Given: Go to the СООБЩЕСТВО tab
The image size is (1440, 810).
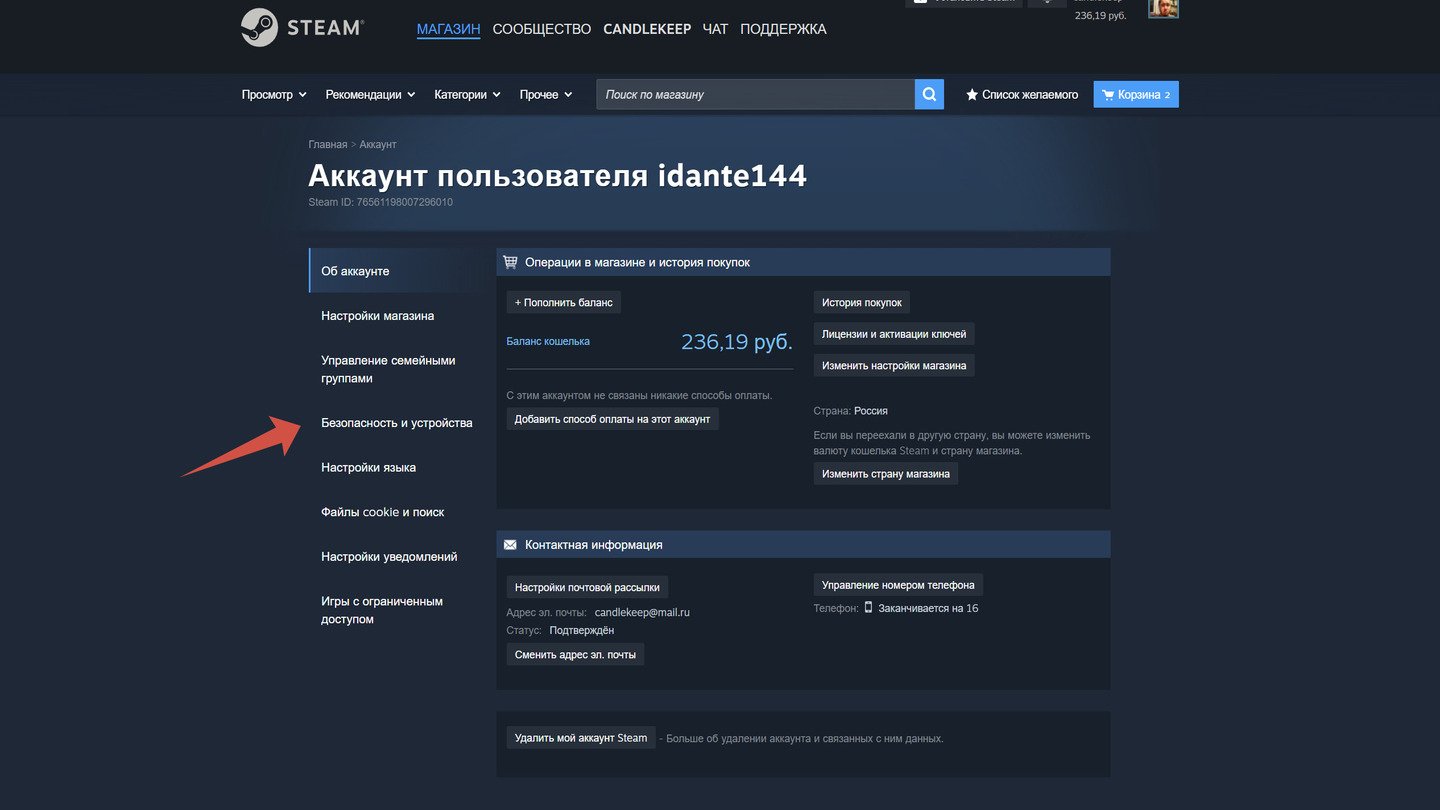Looking at the screenshot, I should click(x=541, y=29).
